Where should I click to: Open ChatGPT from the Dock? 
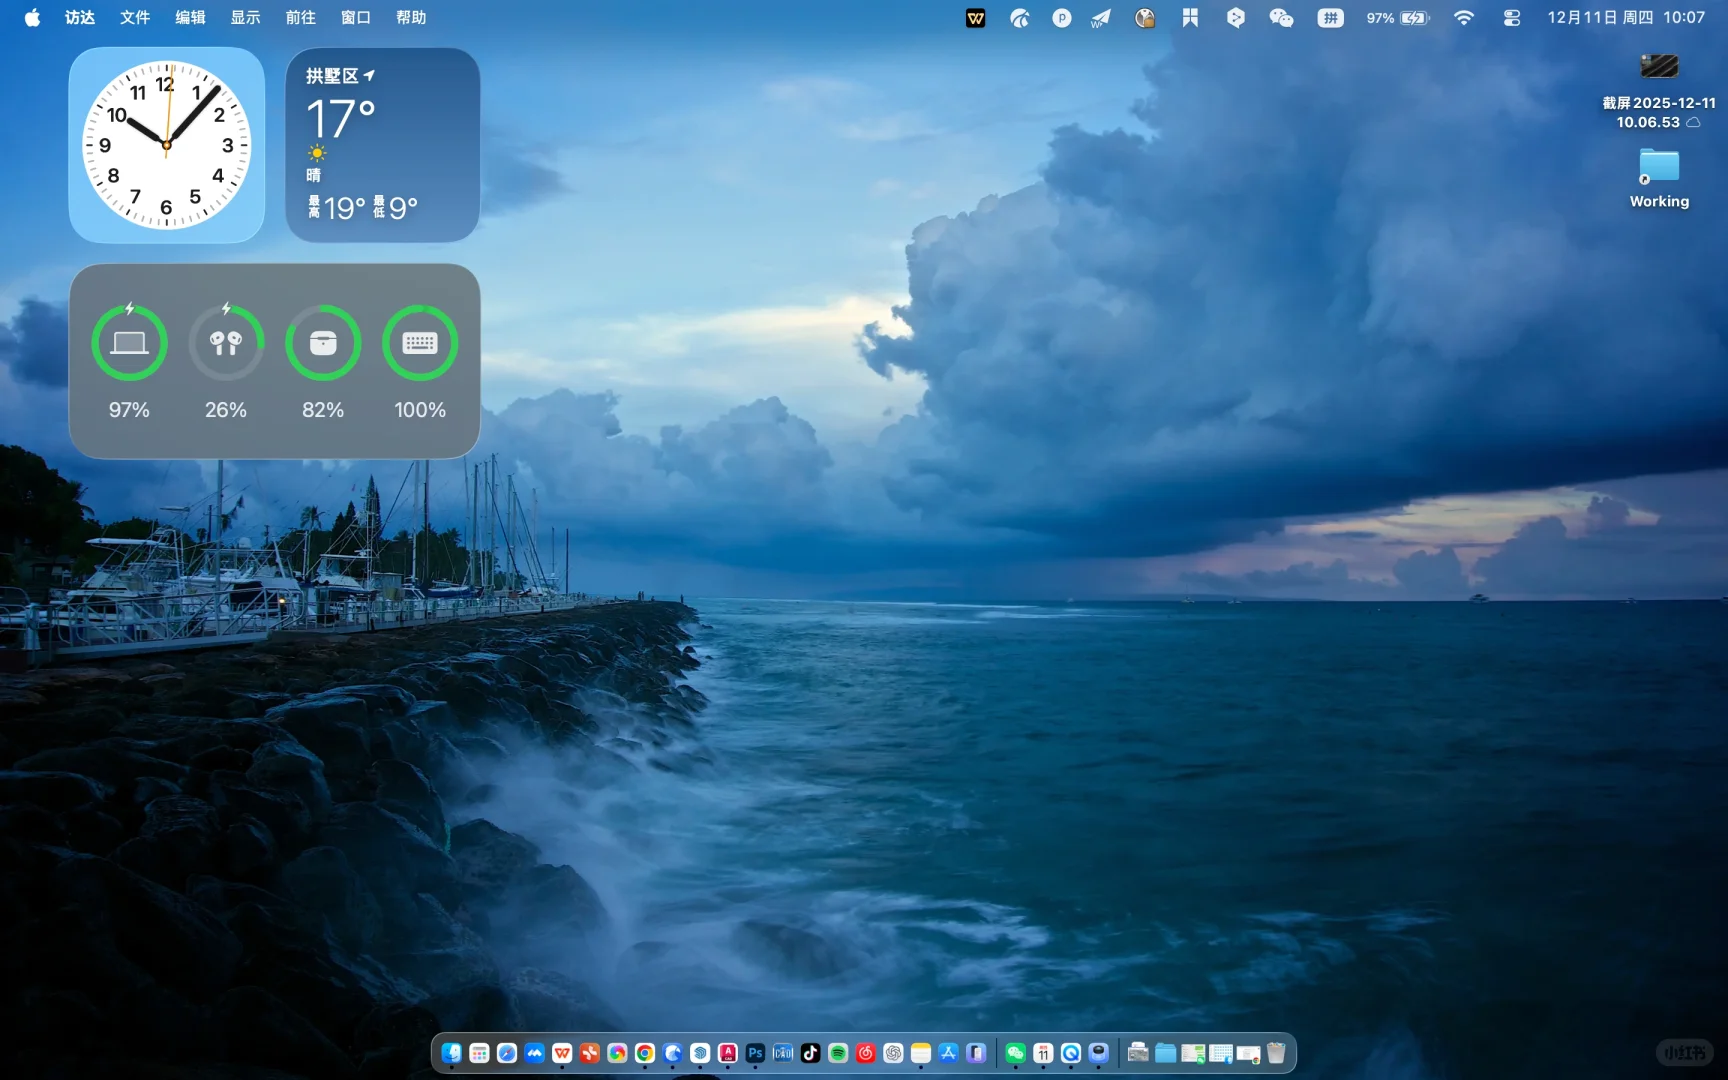pyautogui.click(x=893, y=1052)
